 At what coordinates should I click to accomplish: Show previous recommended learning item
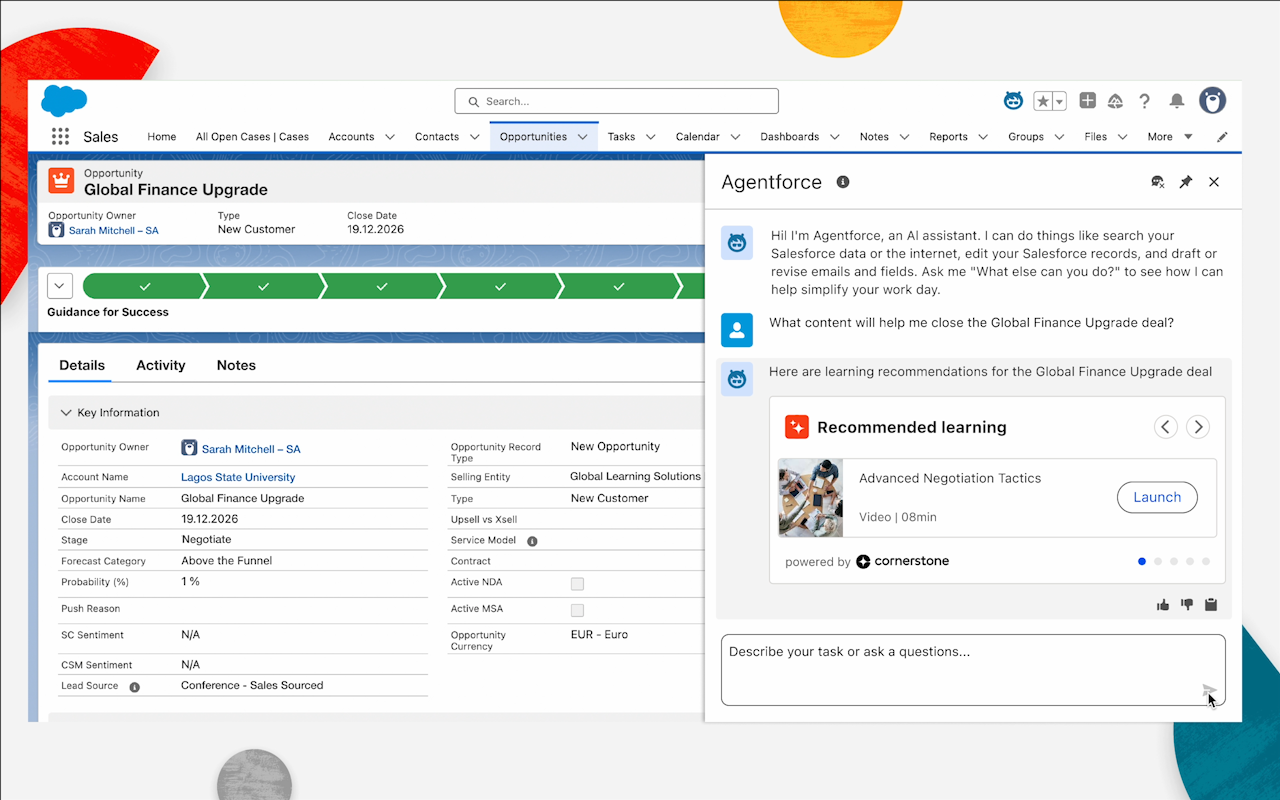(x=1166, y=427)
